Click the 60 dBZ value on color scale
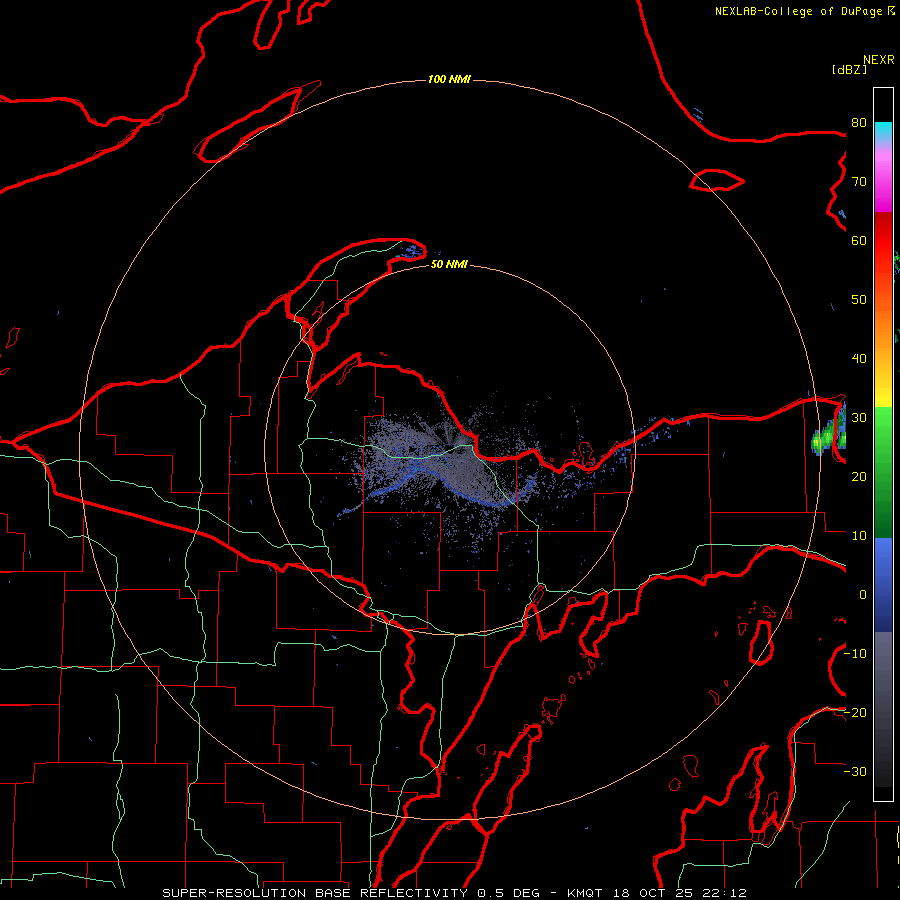The image size is (900, 900). click(859, 240)
